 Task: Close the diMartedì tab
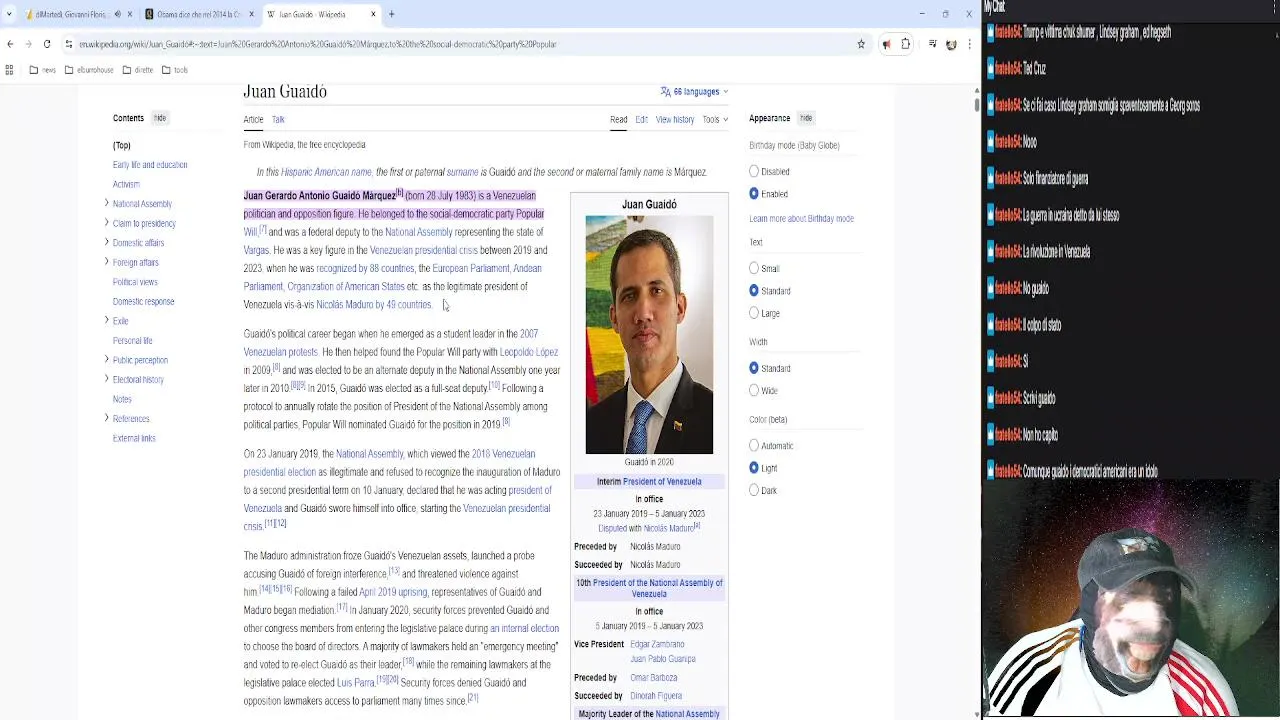pos(131,14)
